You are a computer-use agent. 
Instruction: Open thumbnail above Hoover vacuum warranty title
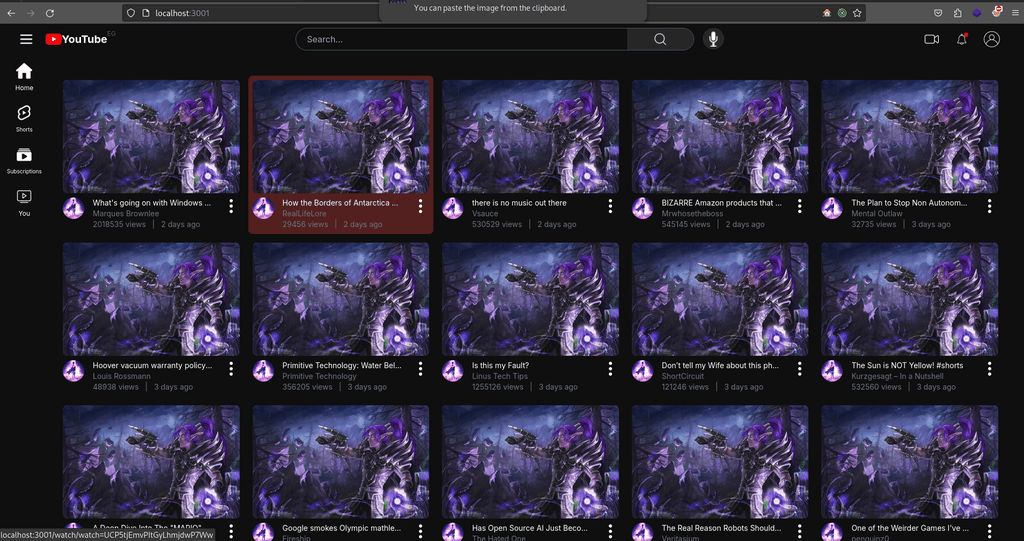tap(151, 299)
